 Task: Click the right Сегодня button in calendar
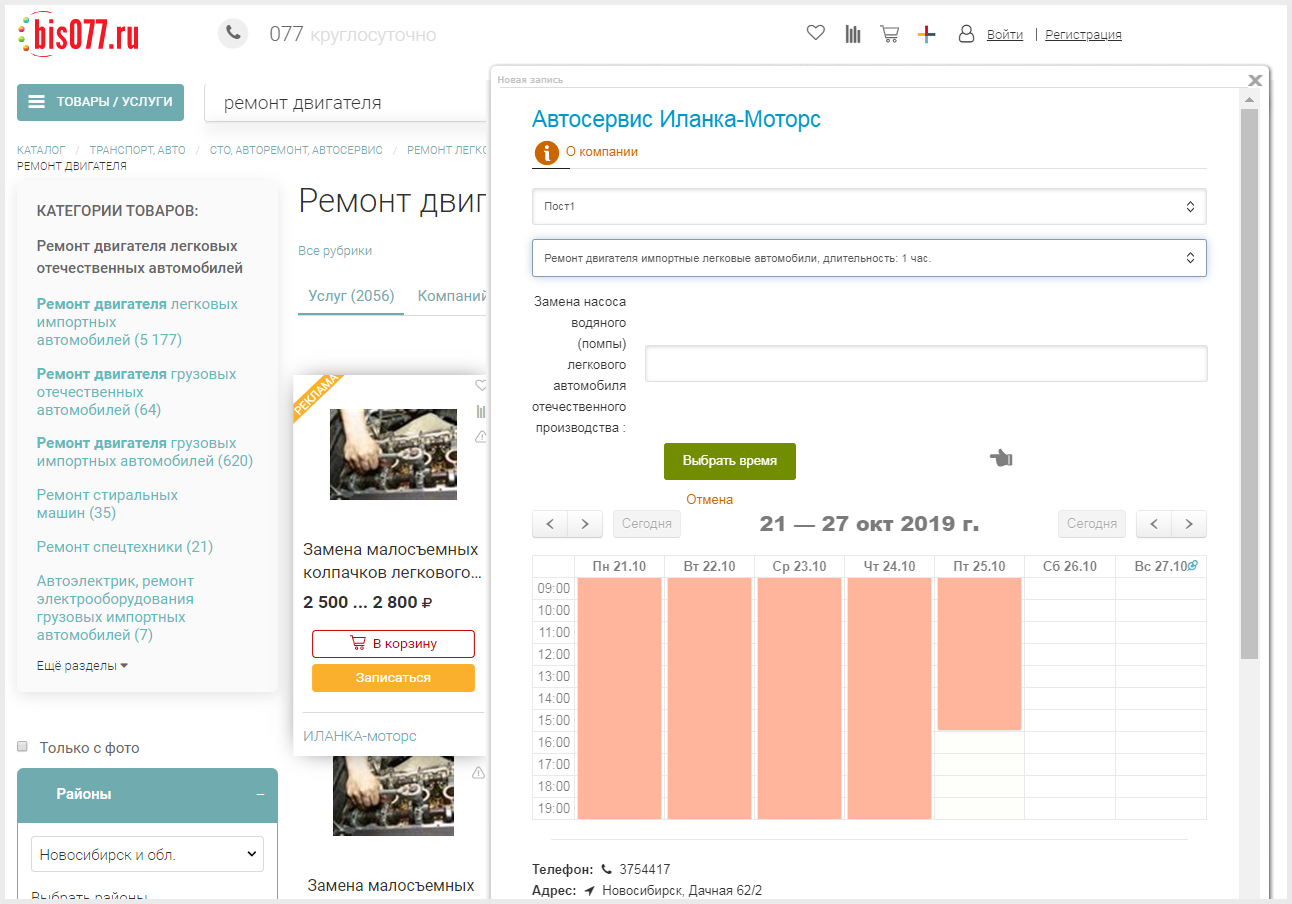pyautogui.click(x=1092, y=523)
